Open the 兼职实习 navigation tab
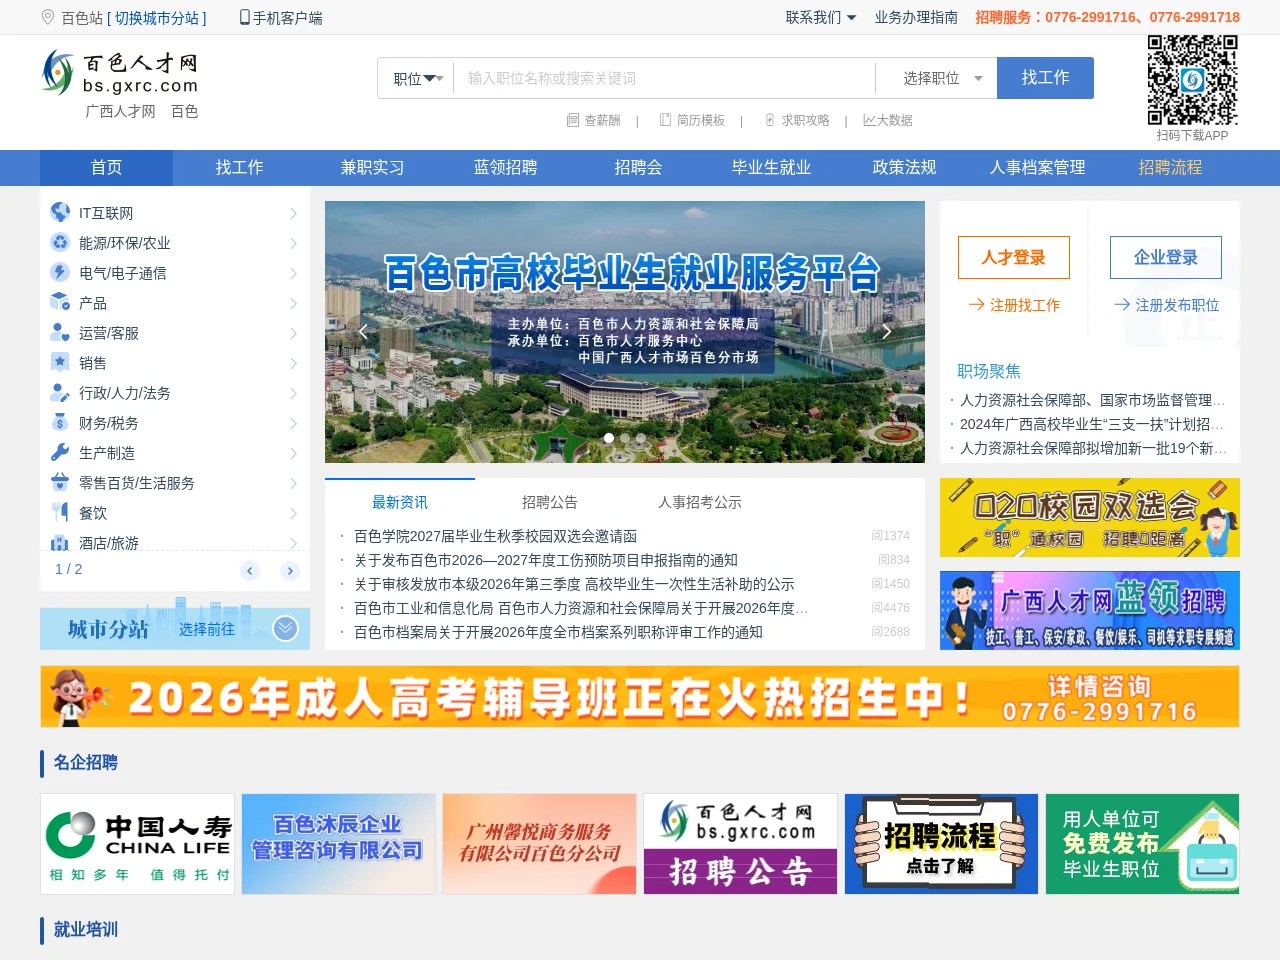1280x960 pixels. click(372, 168)
